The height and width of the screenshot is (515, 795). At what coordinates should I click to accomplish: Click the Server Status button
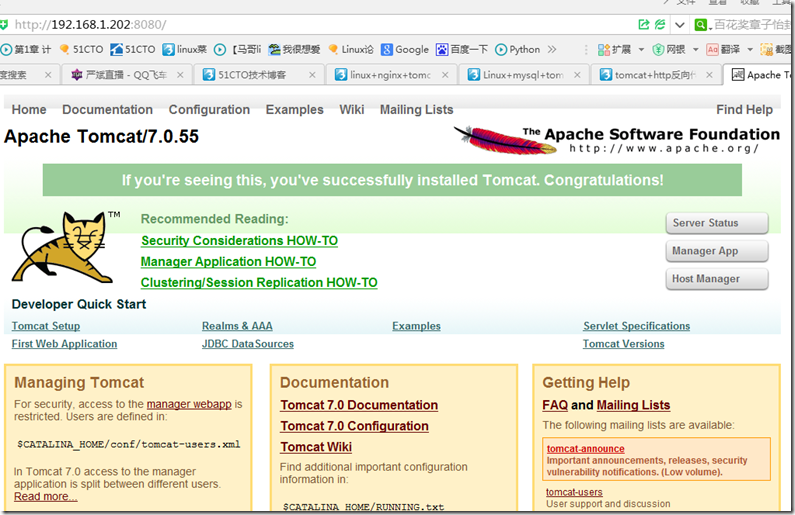tap(717, 223)
